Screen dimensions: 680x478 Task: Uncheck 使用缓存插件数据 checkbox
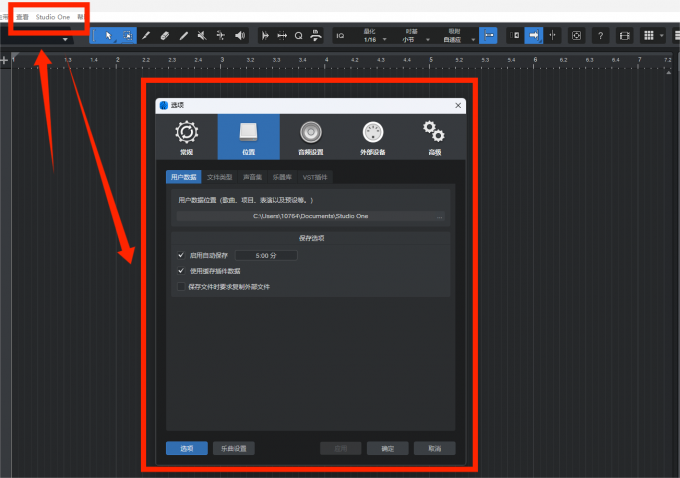click(x=181, y=270)
